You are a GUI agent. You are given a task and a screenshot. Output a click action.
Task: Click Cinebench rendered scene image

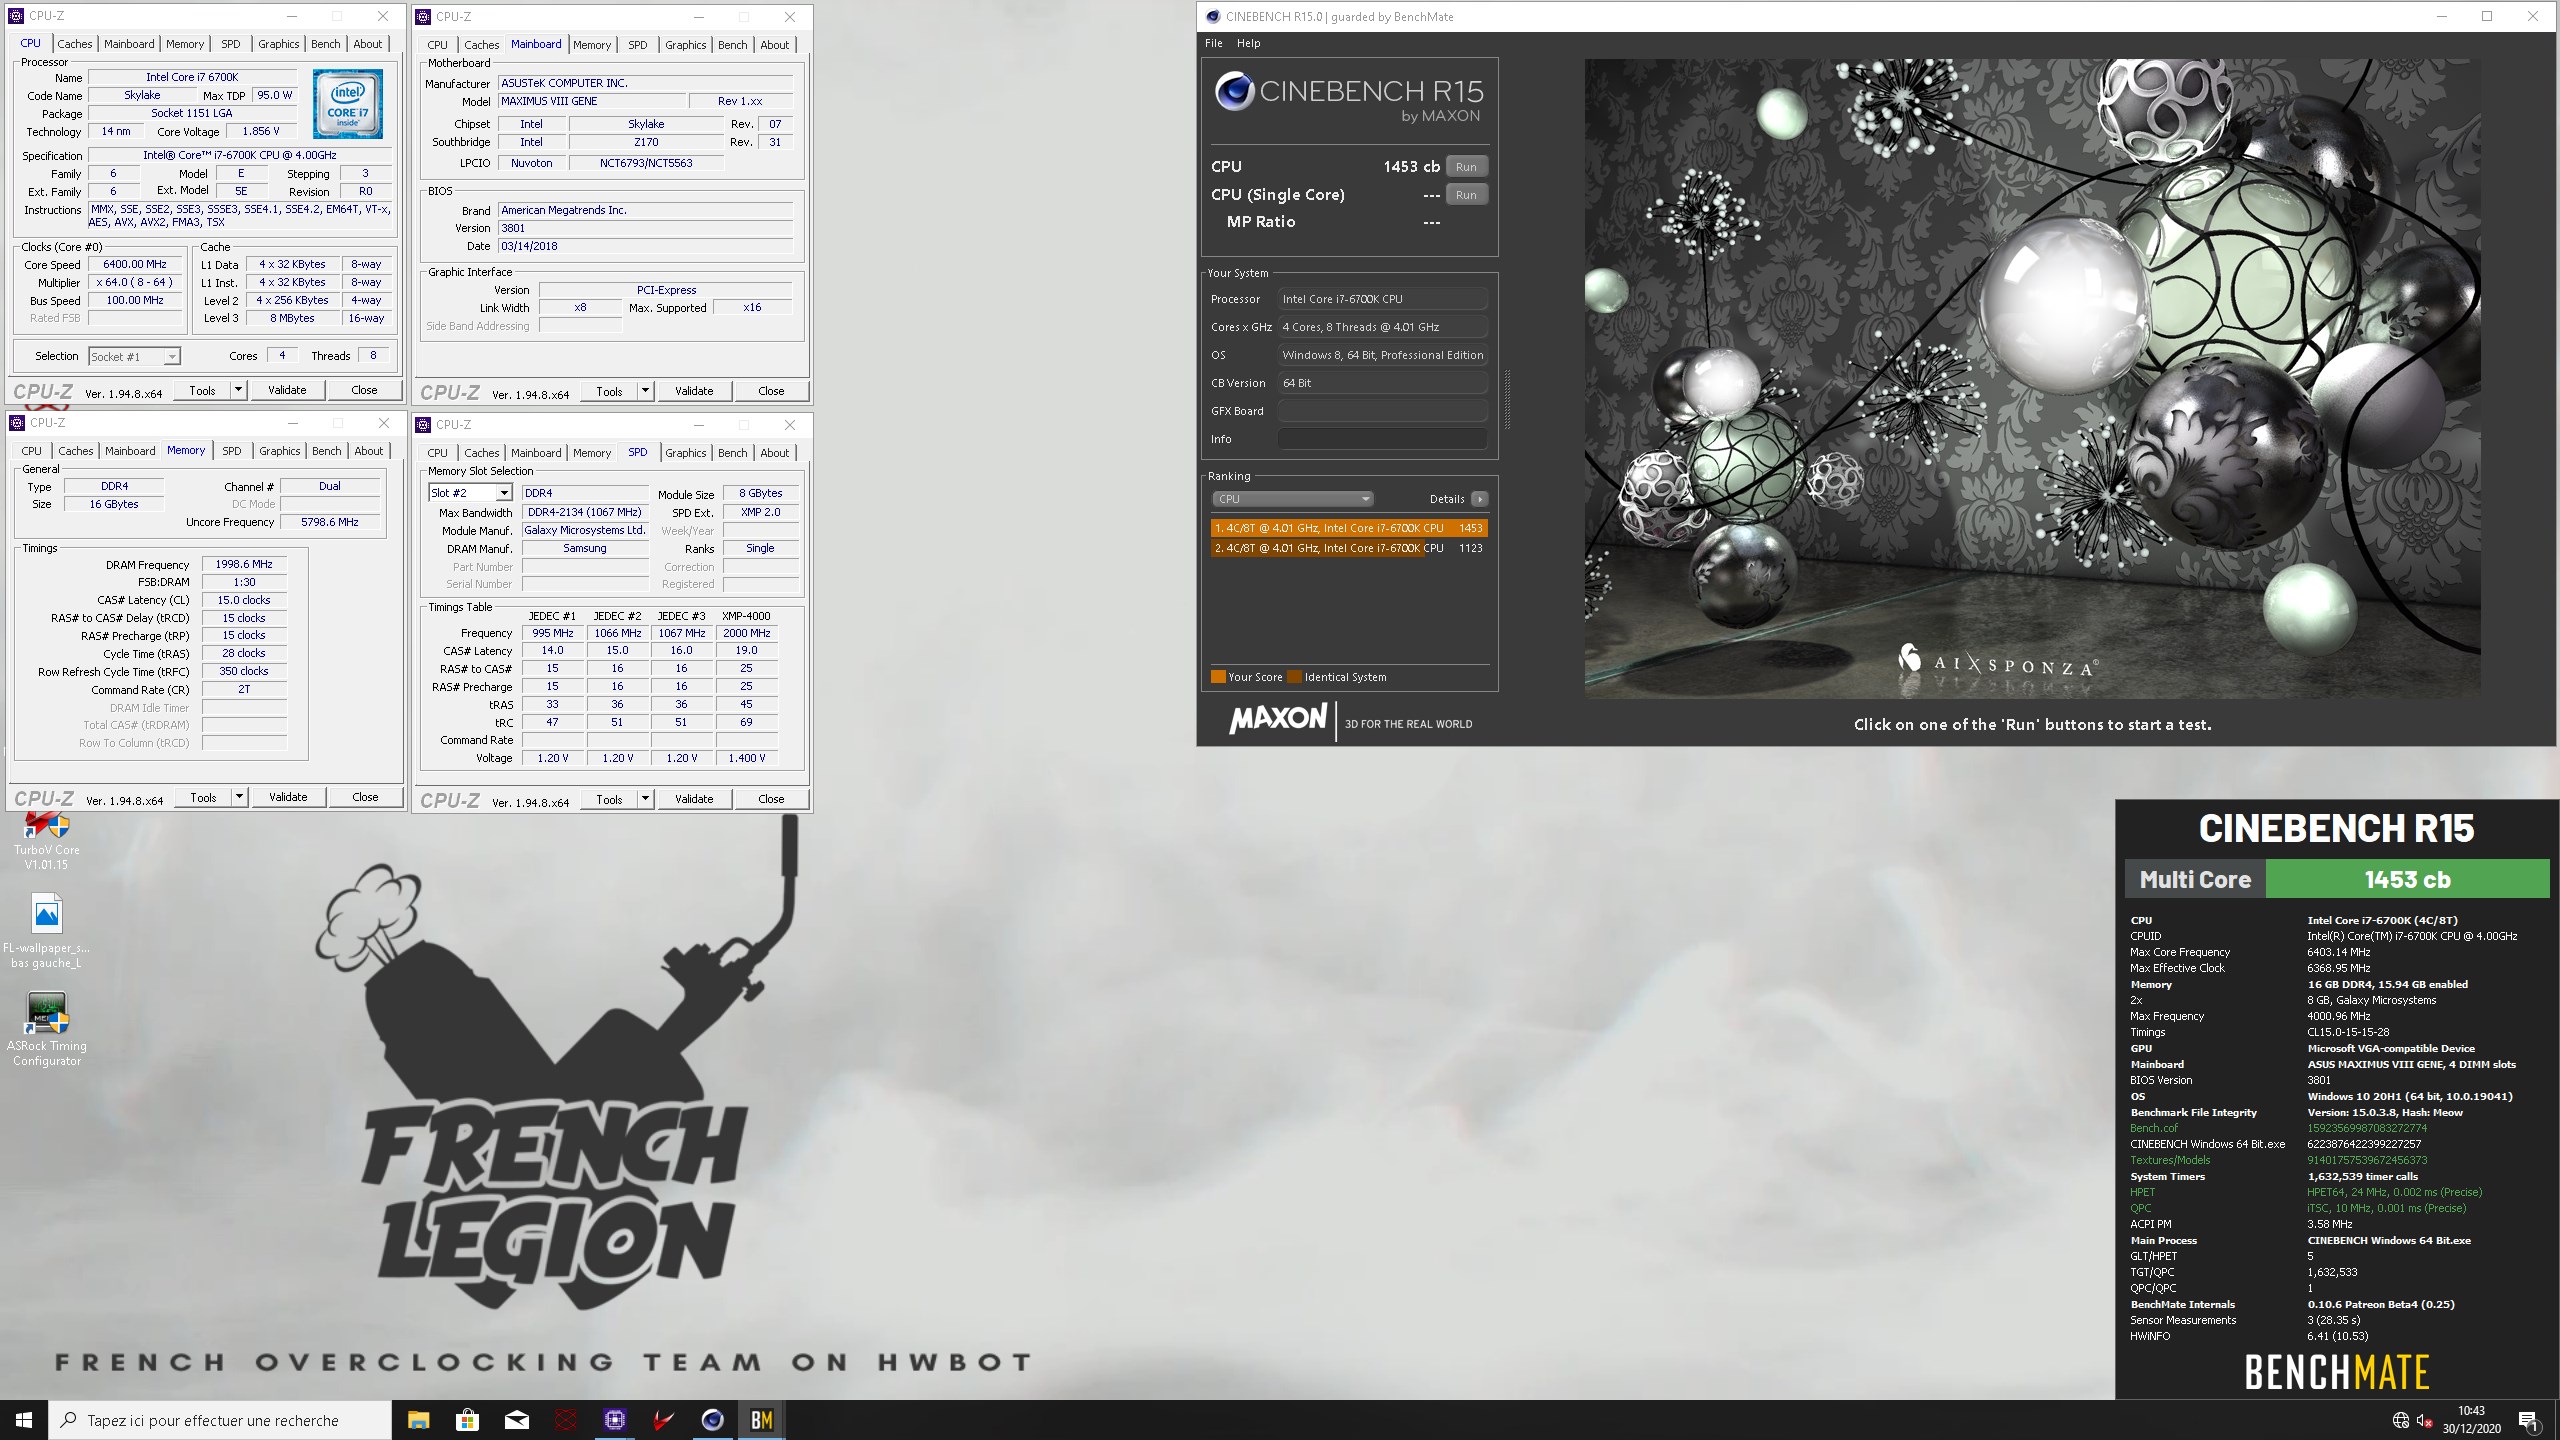(x=2032, y=378)
